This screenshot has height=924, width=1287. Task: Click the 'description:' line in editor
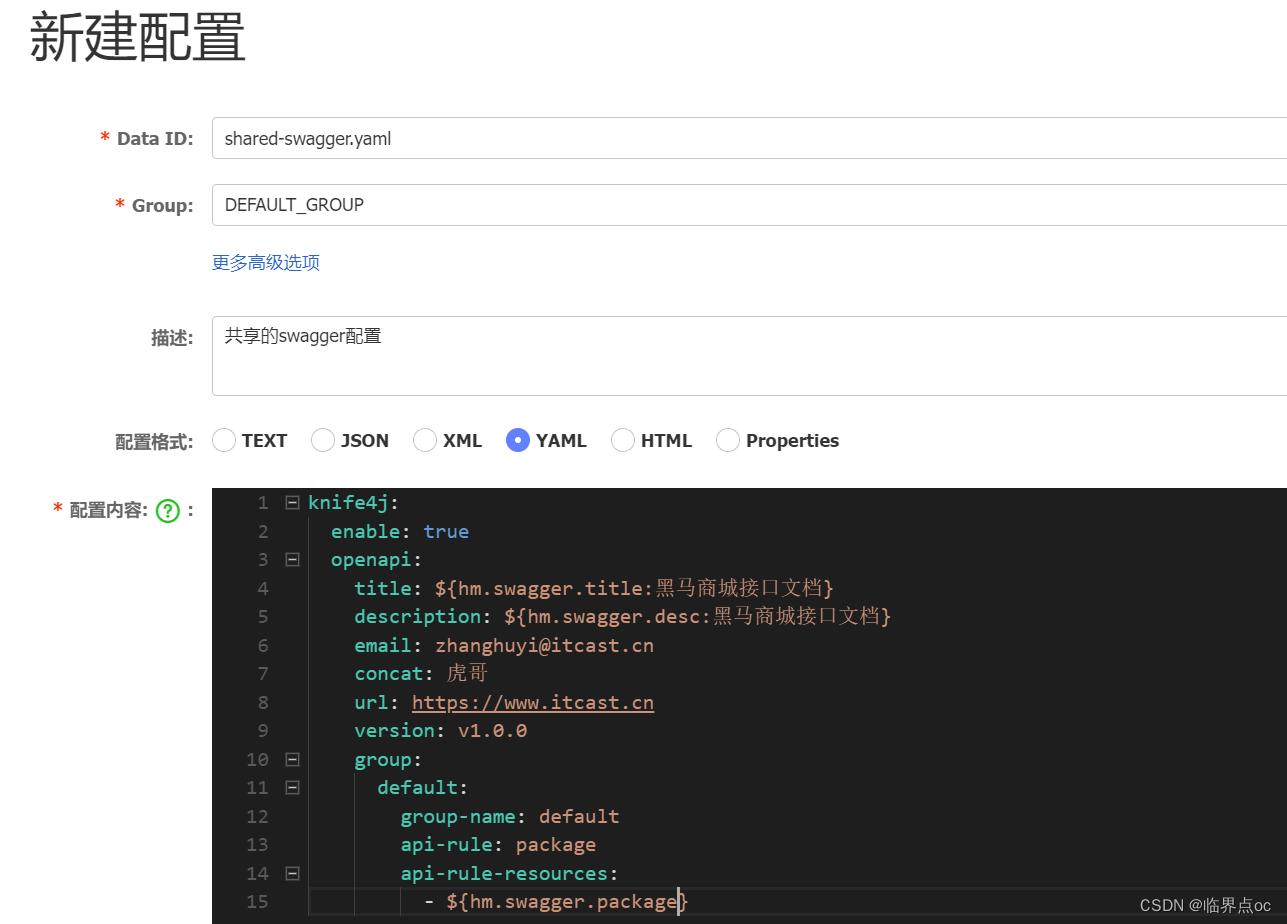coord(623,616)
